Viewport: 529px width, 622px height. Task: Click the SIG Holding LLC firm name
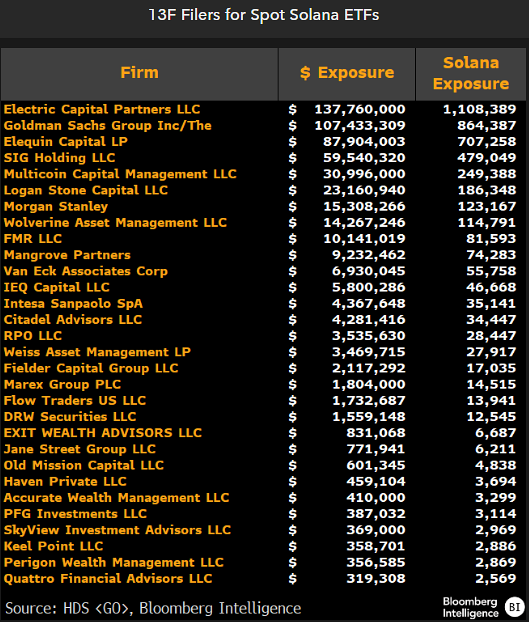[x=59, y=158]
